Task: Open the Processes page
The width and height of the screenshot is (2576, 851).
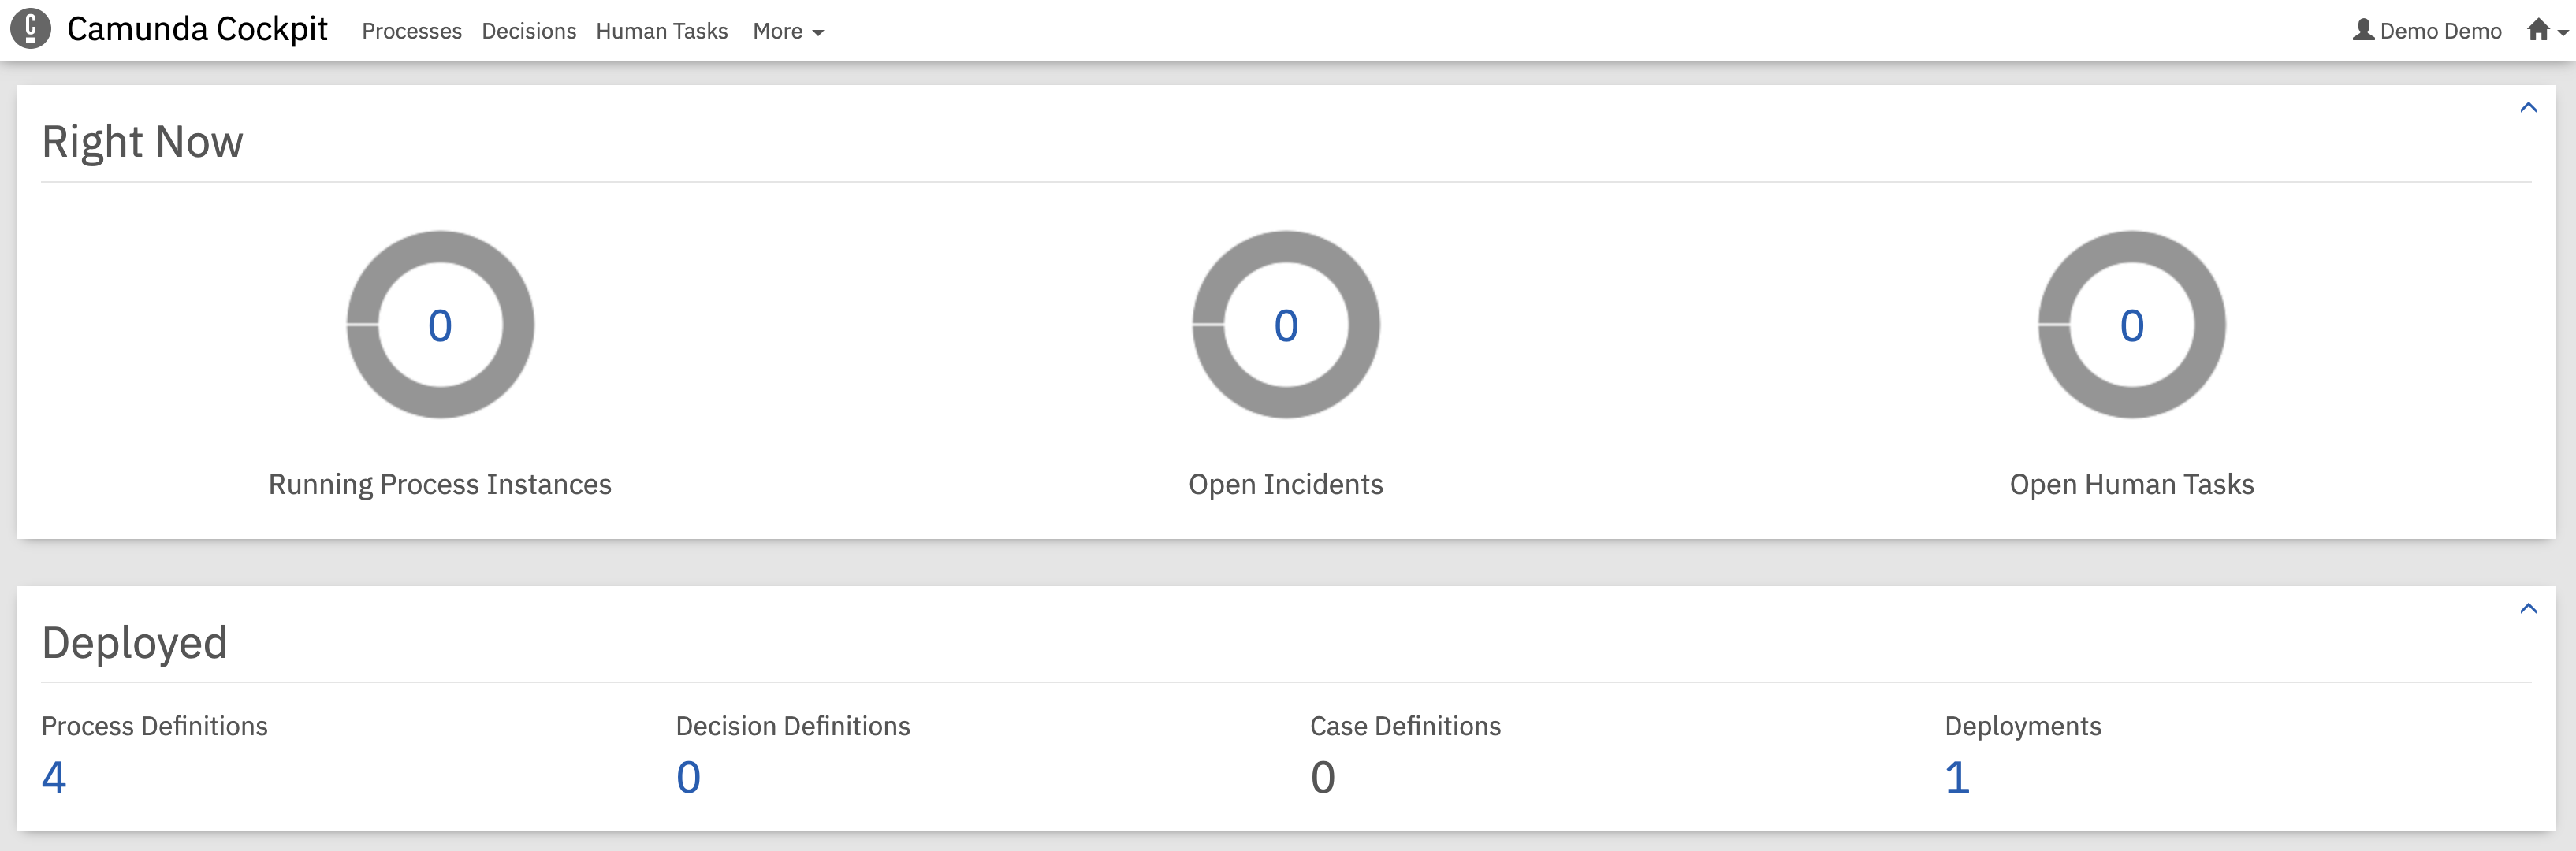Action: point(411,32)
